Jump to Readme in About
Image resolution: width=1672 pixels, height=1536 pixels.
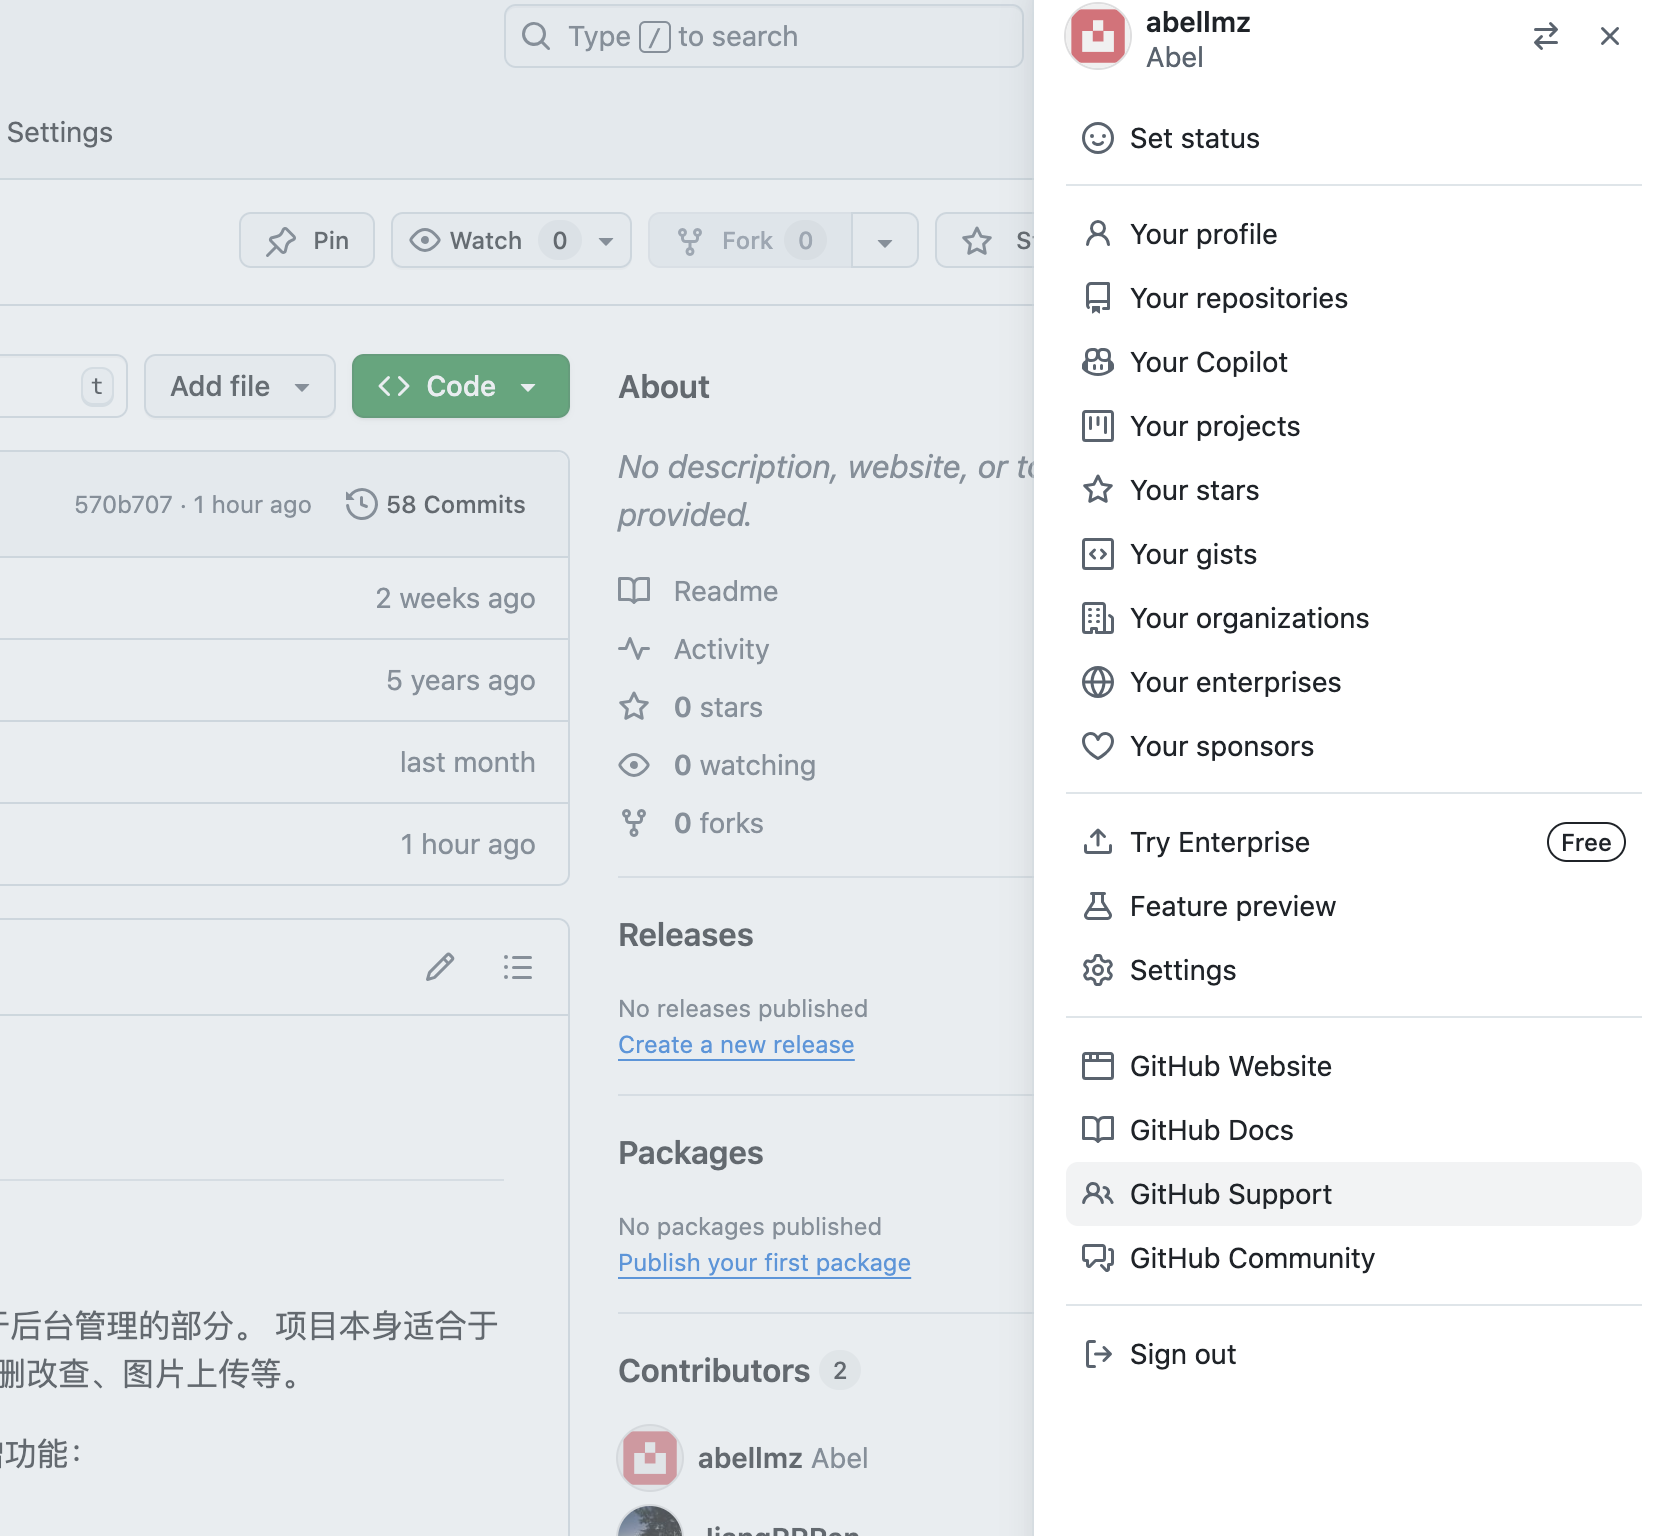698,591
